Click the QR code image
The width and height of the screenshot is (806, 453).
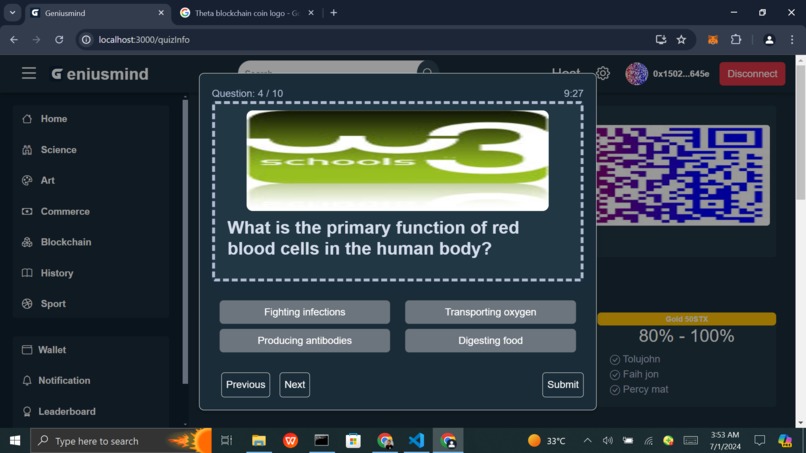point(683,175)
